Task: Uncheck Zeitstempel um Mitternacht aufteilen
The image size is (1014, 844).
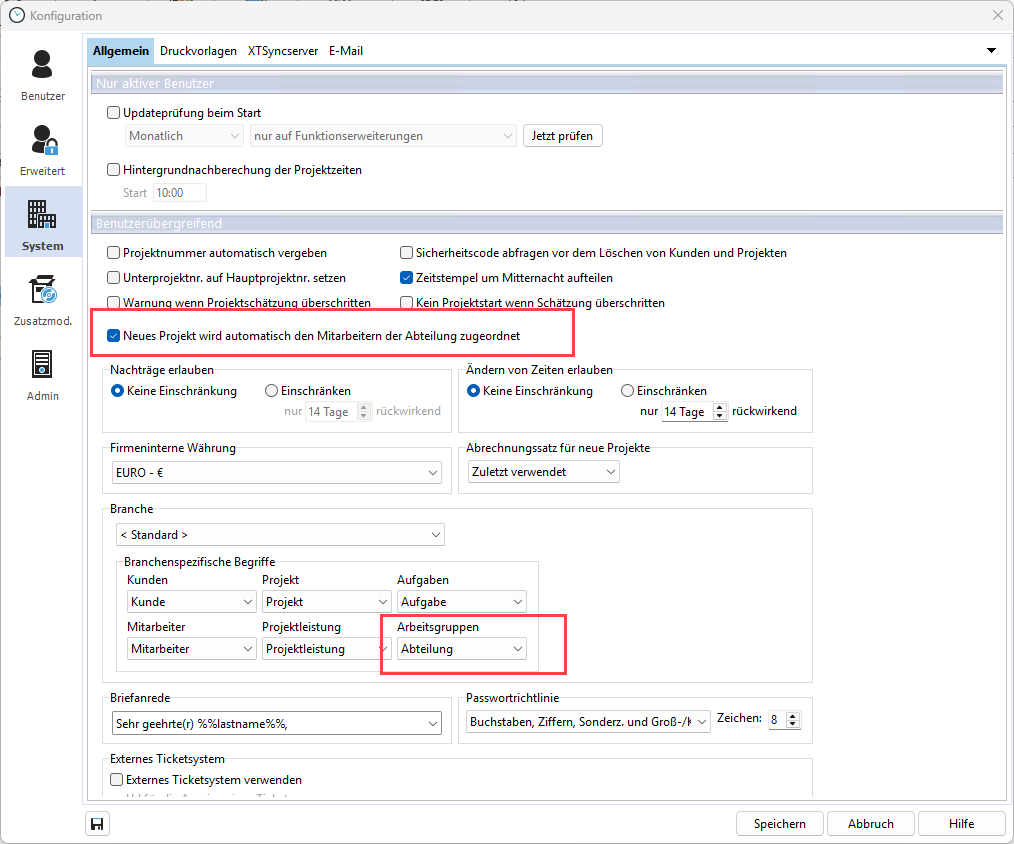Action: pos(407,278)
